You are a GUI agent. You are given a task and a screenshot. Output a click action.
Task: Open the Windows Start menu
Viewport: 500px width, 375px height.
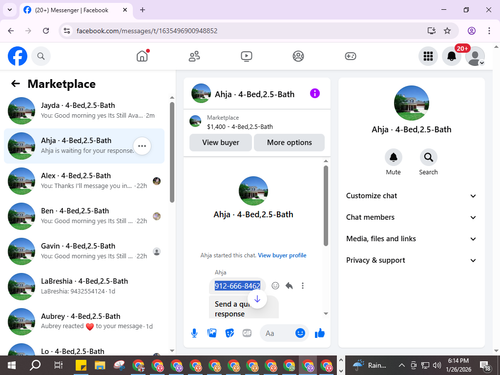pos(12,366)
